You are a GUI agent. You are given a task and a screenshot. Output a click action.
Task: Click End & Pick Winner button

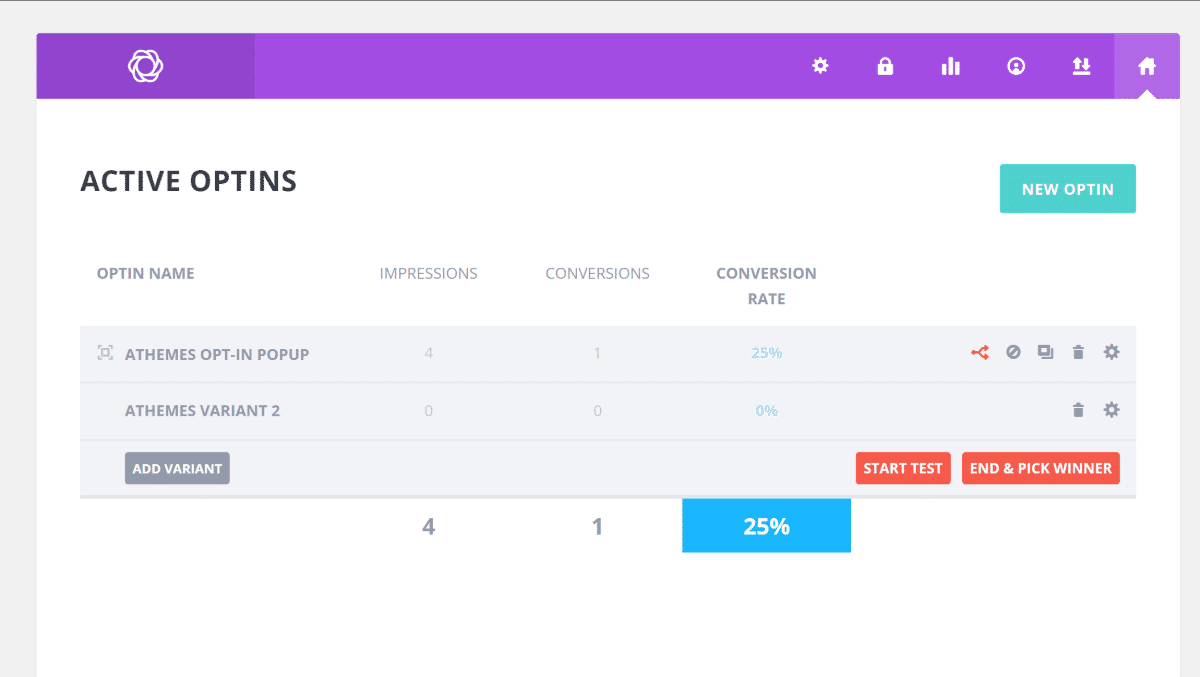coord(1040,468)
